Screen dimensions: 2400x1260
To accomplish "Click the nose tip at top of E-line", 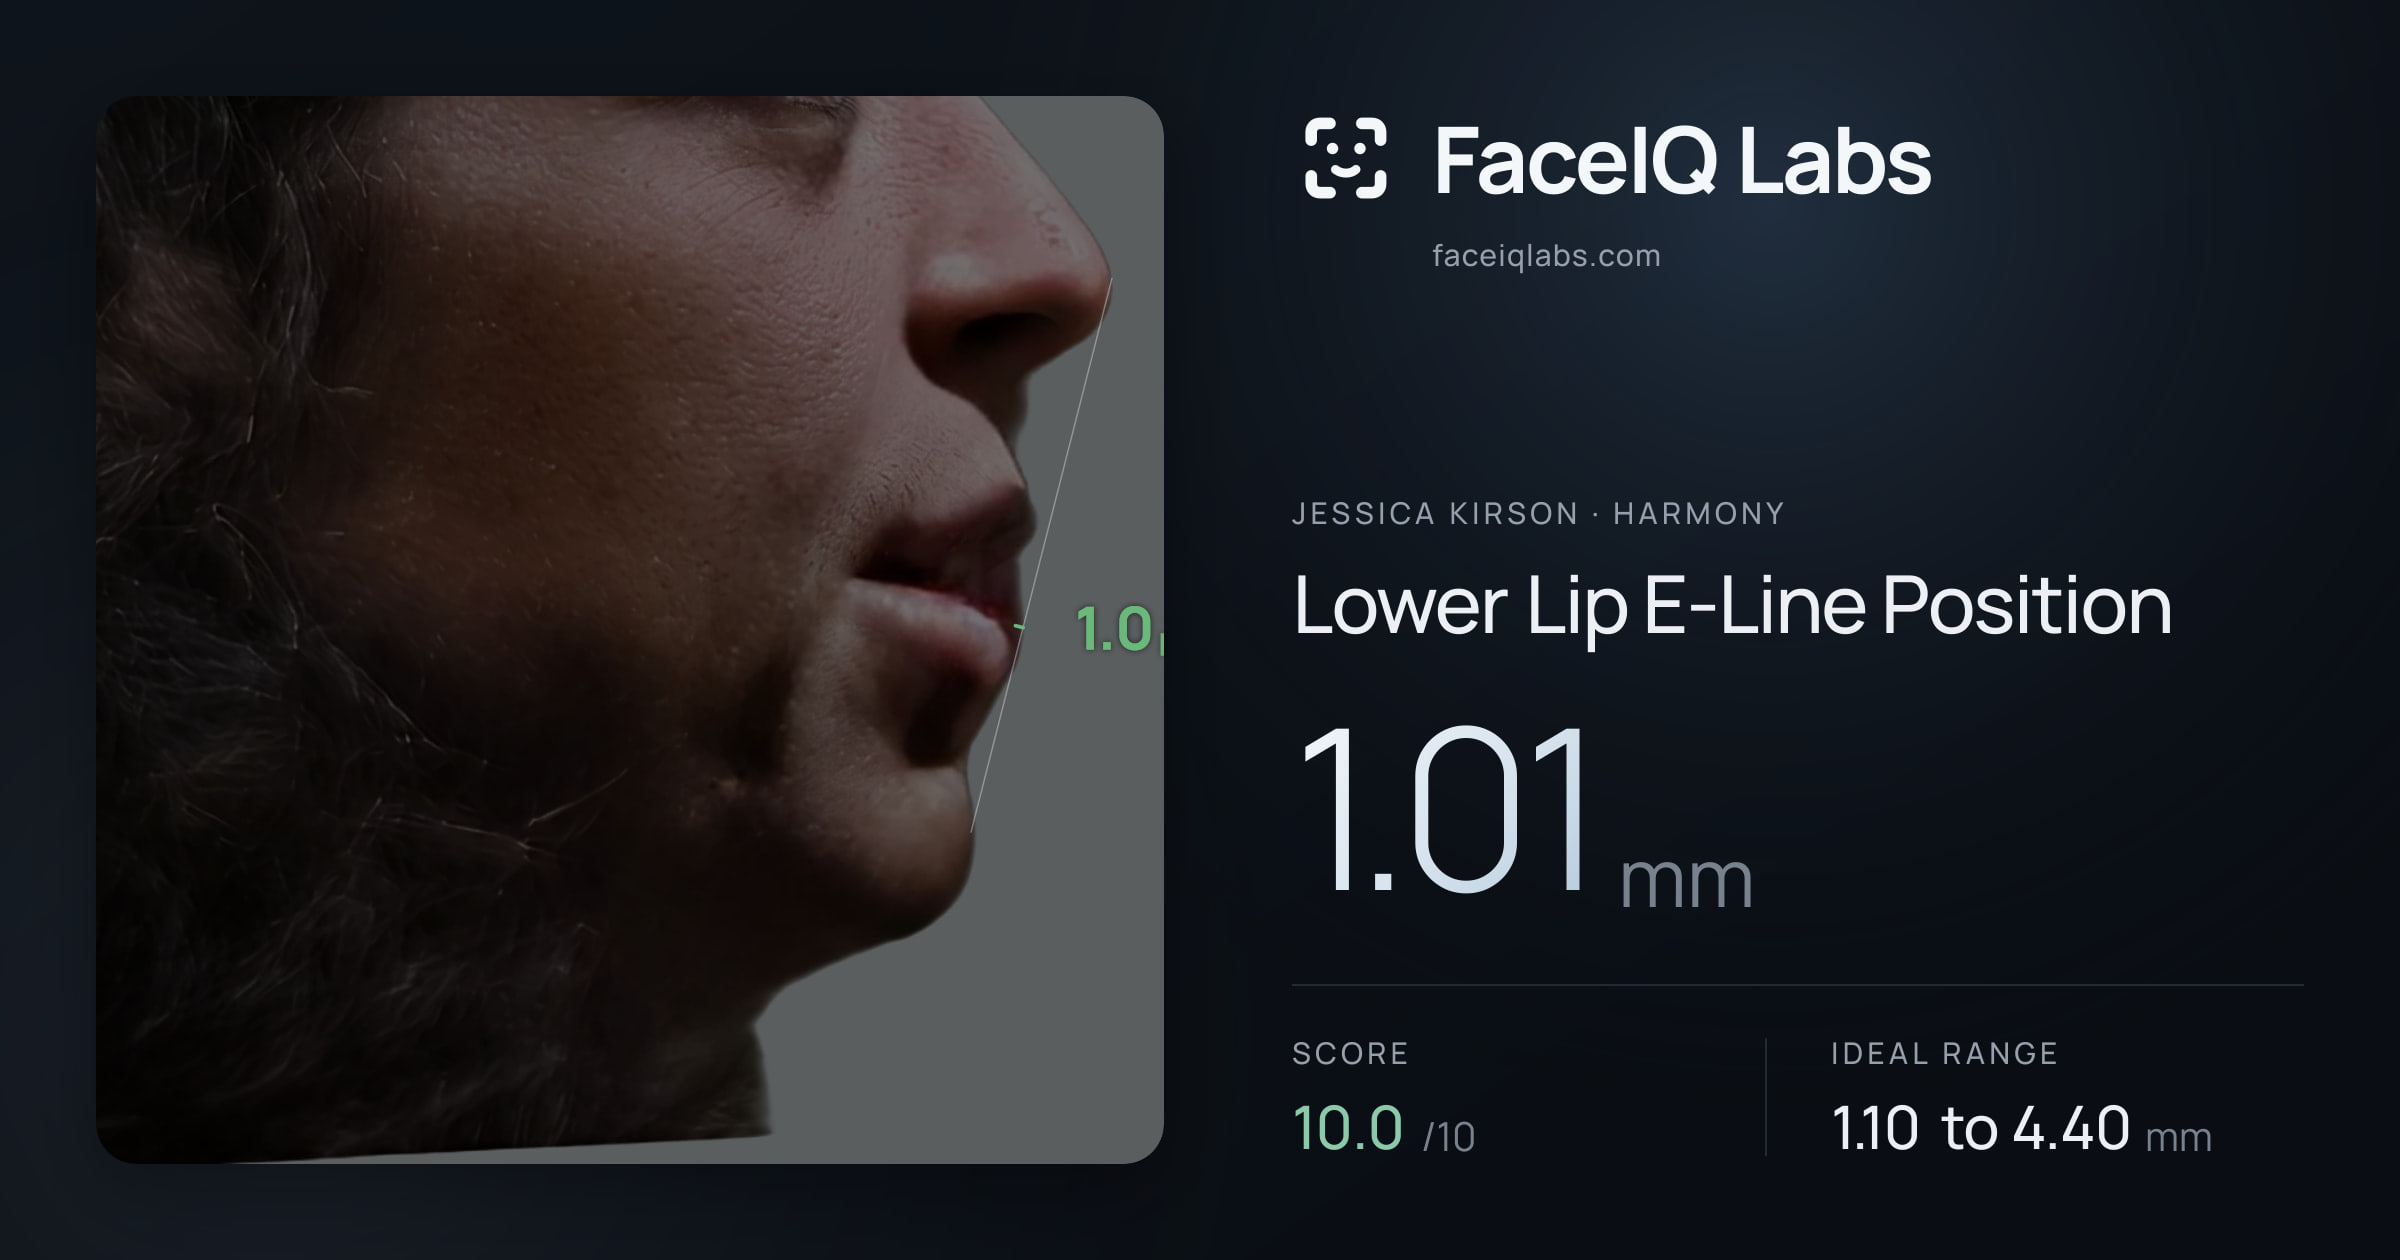I will [x=1110, y=279].
